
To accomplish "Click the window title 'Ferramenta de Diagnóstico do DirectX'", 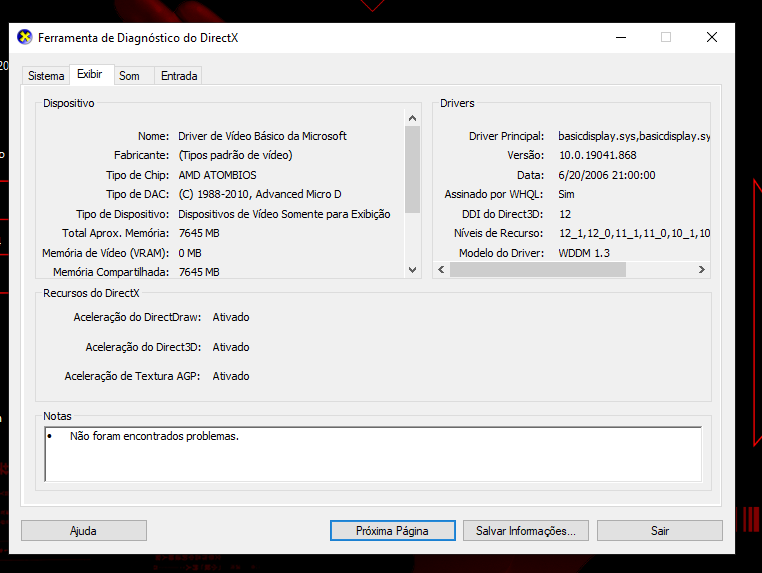I will (138, 38).
